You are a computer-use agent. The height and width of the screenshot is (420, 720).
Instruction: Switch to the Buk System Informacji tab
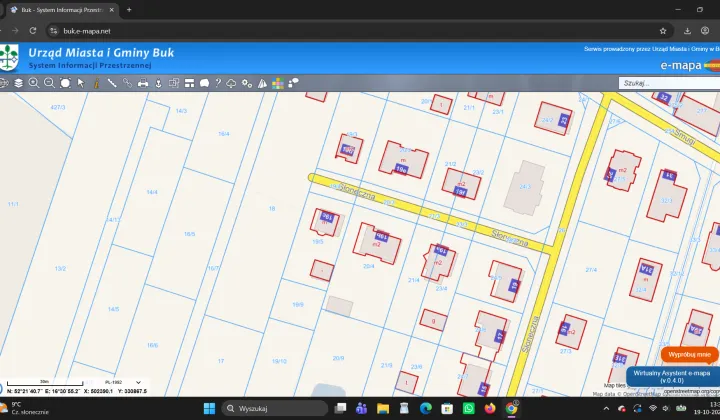62,10
